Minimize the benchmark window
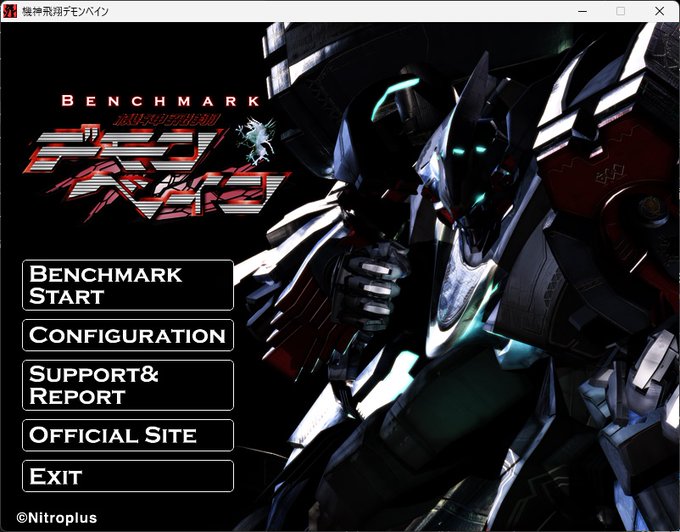This screenshot has width=680, height=532. (x=582, y=11)
